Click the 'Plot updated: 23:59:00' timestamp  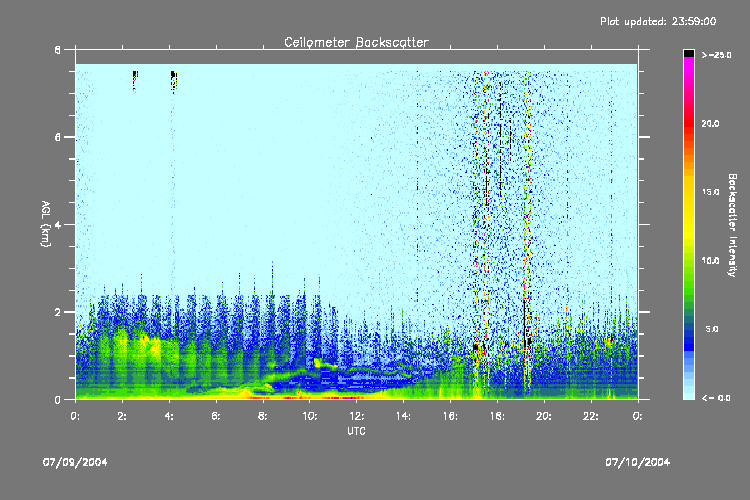point(658,21)
